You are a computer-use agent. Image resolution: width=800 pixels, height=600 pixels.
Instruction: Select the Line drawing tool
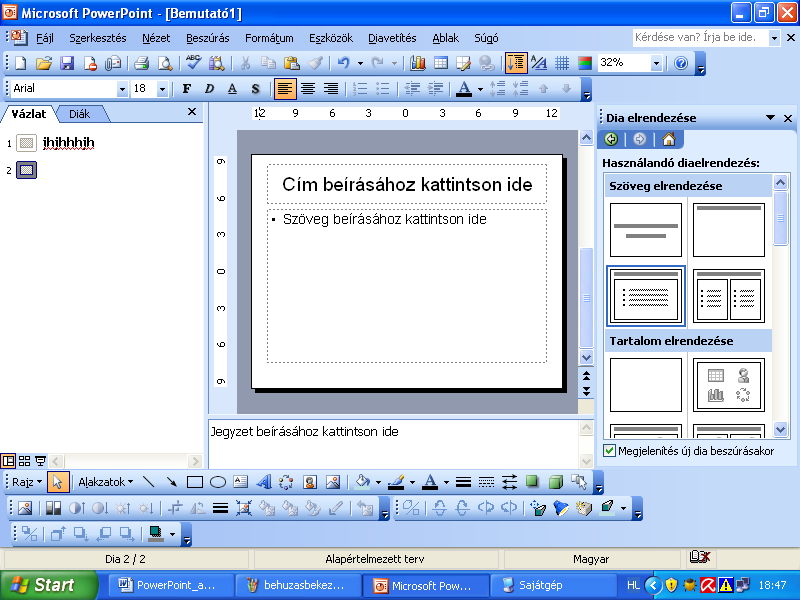click(x=148, y=482)
